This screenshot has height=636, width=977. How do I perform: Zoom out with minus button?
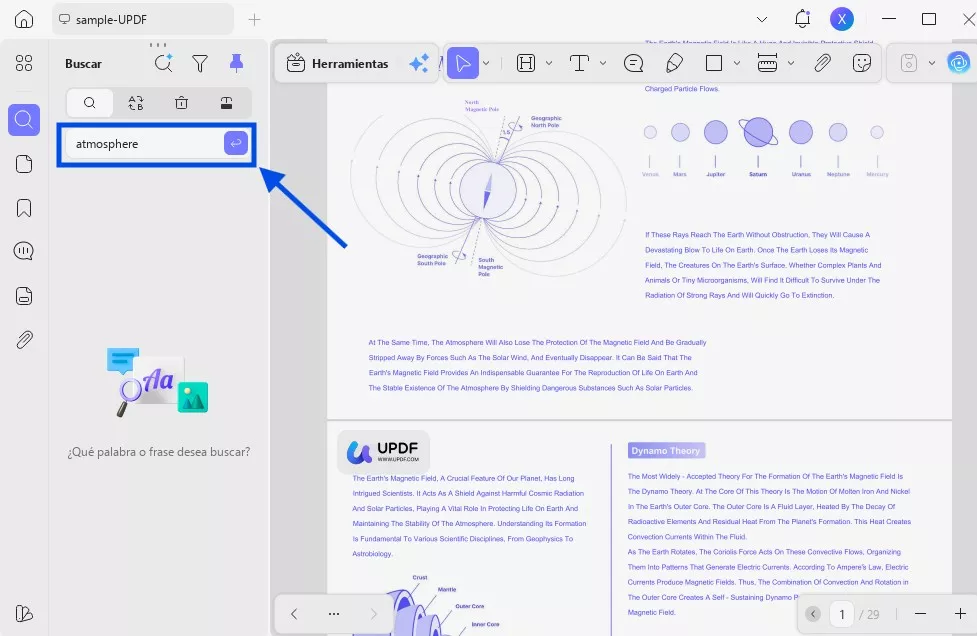920,614
